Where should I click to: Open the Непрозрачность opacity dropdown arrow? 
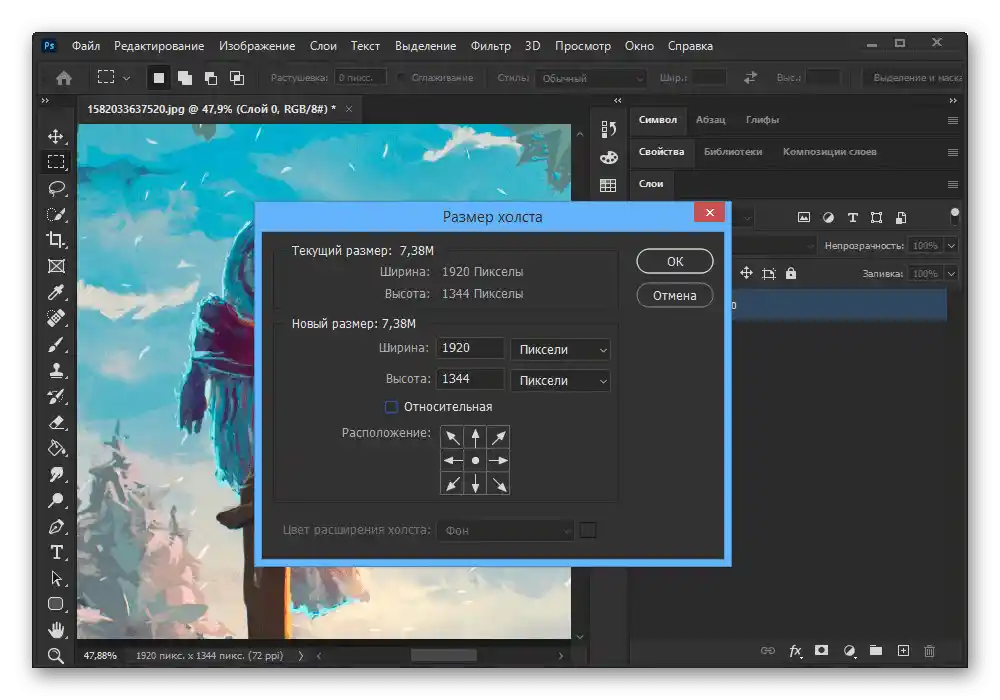[952, 245]
